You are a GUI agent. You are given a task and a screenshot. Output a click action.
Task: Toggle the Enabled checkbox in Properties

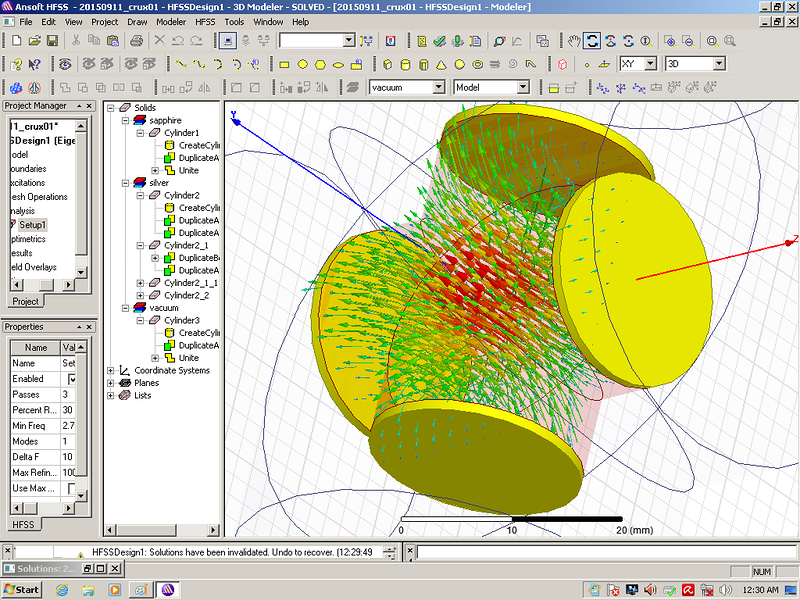[x=72, y=379]
